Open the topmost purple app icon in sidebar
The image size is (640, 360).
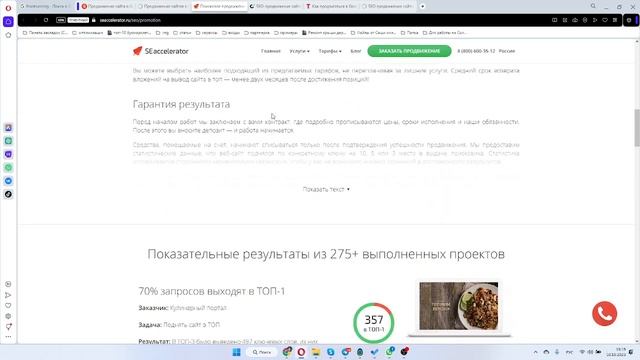pos(8,128)
